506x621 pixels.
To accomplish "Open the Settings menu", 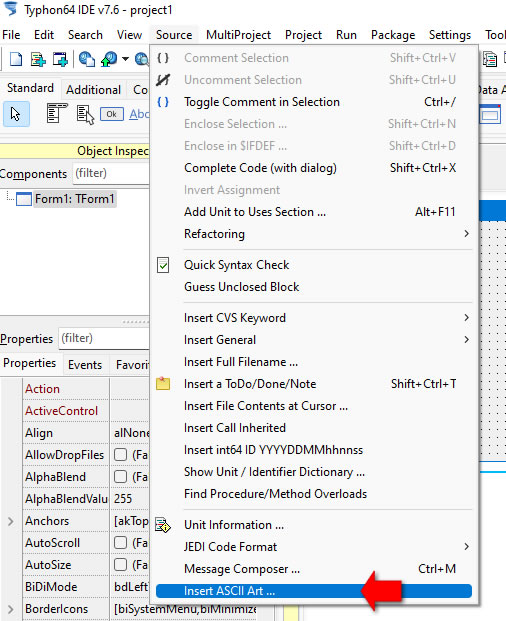I will click(450, 35).
